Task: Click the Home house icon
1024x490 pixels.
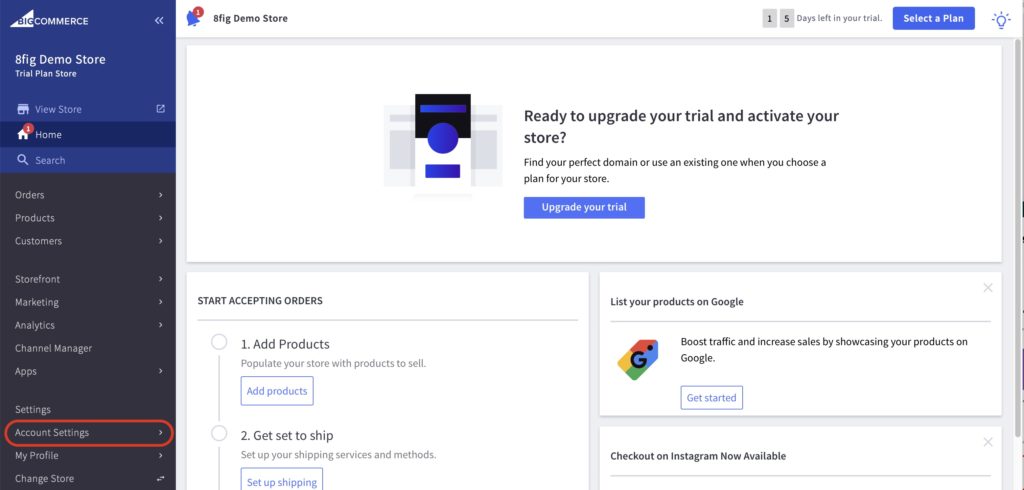Action: 24,133
